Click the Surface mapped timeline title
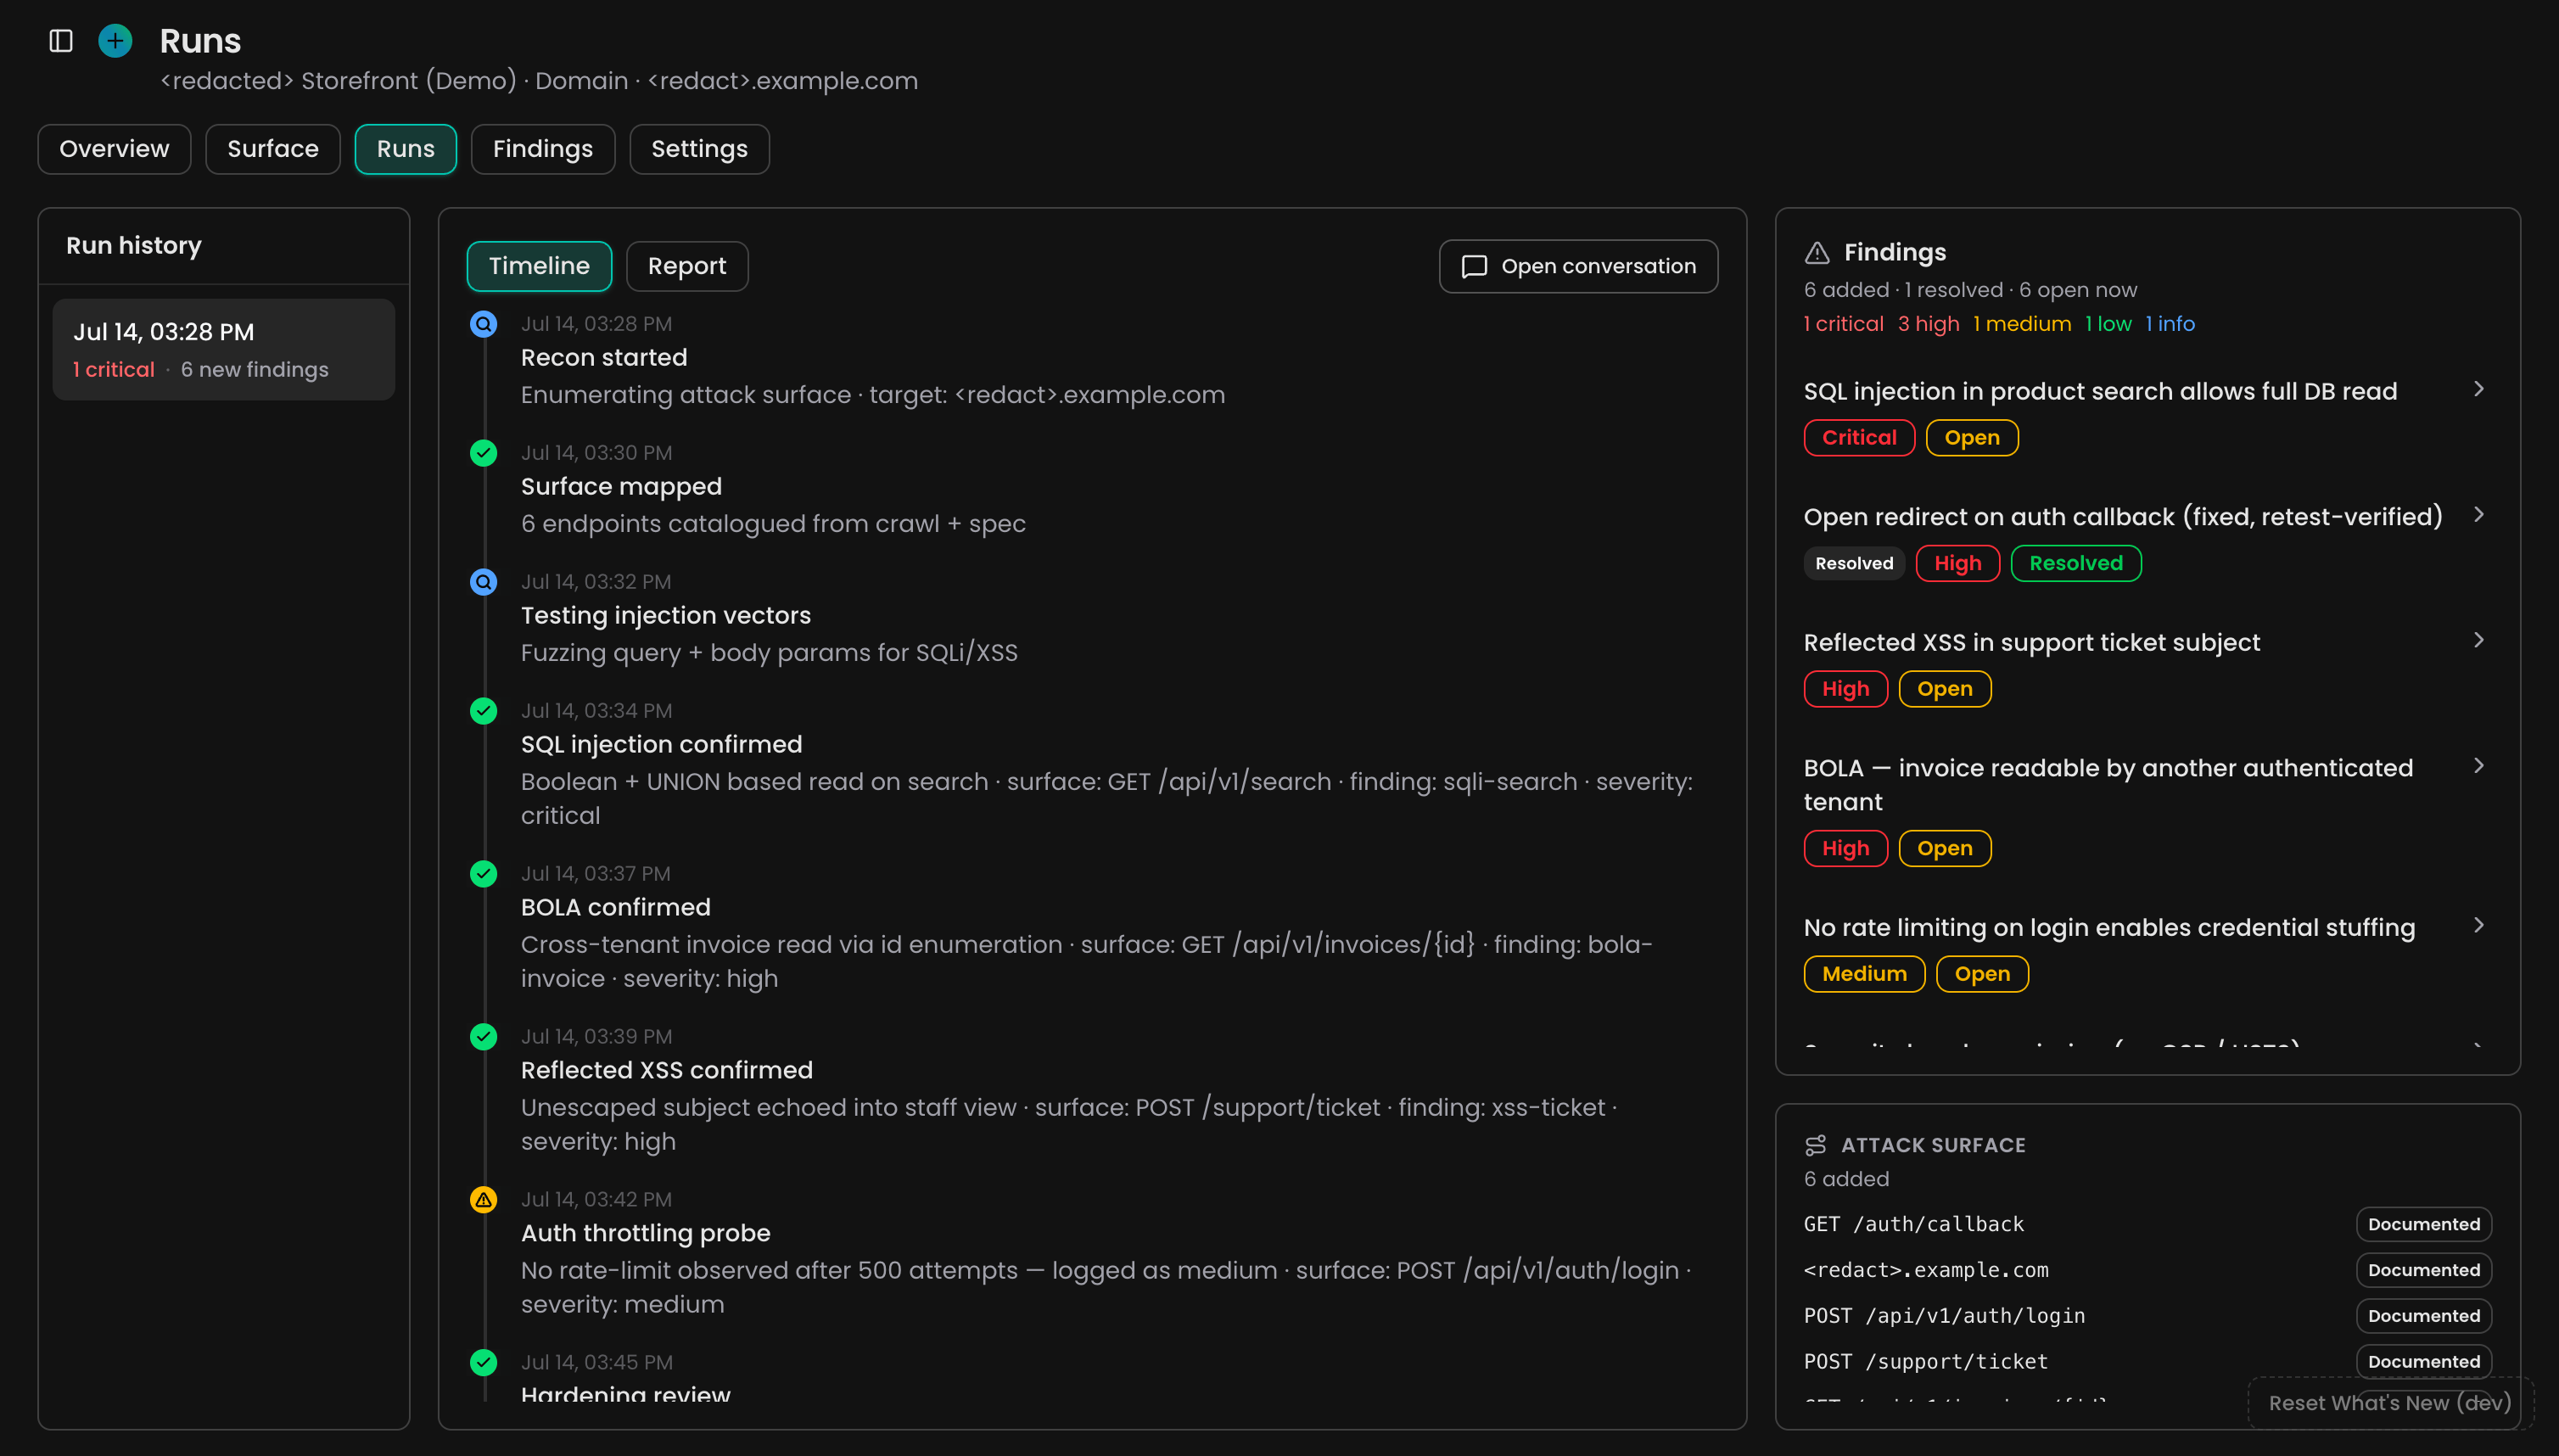The height and width of the screenshot is (1456, 2559). tap(621, 487)
